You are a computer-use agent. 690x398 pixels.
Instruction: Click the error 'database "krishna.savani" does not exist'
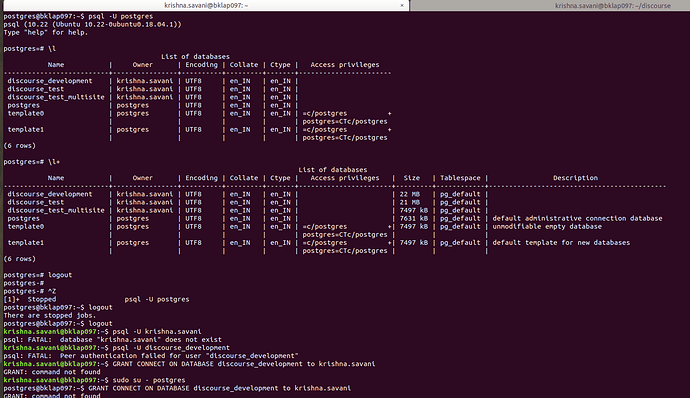point(113,339)
